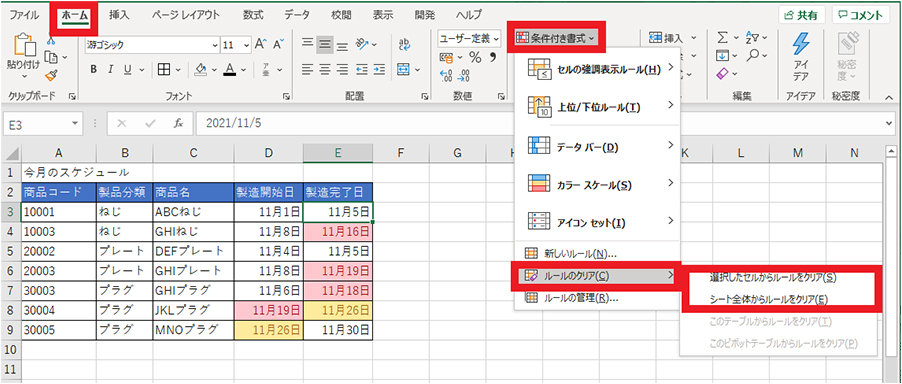This screenshot has width=902, height=384.
Task: Click the Fill down icon in editing group
Action: (723, 56)
